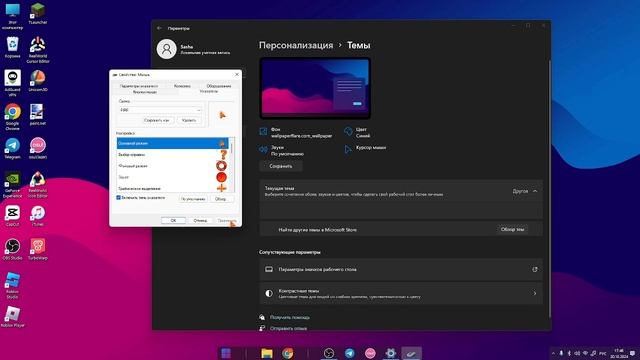Image resolution: width=640 pixels, height=360 pixels.
Task: Open Параметры значков рабочего стола
Action: 401,269
